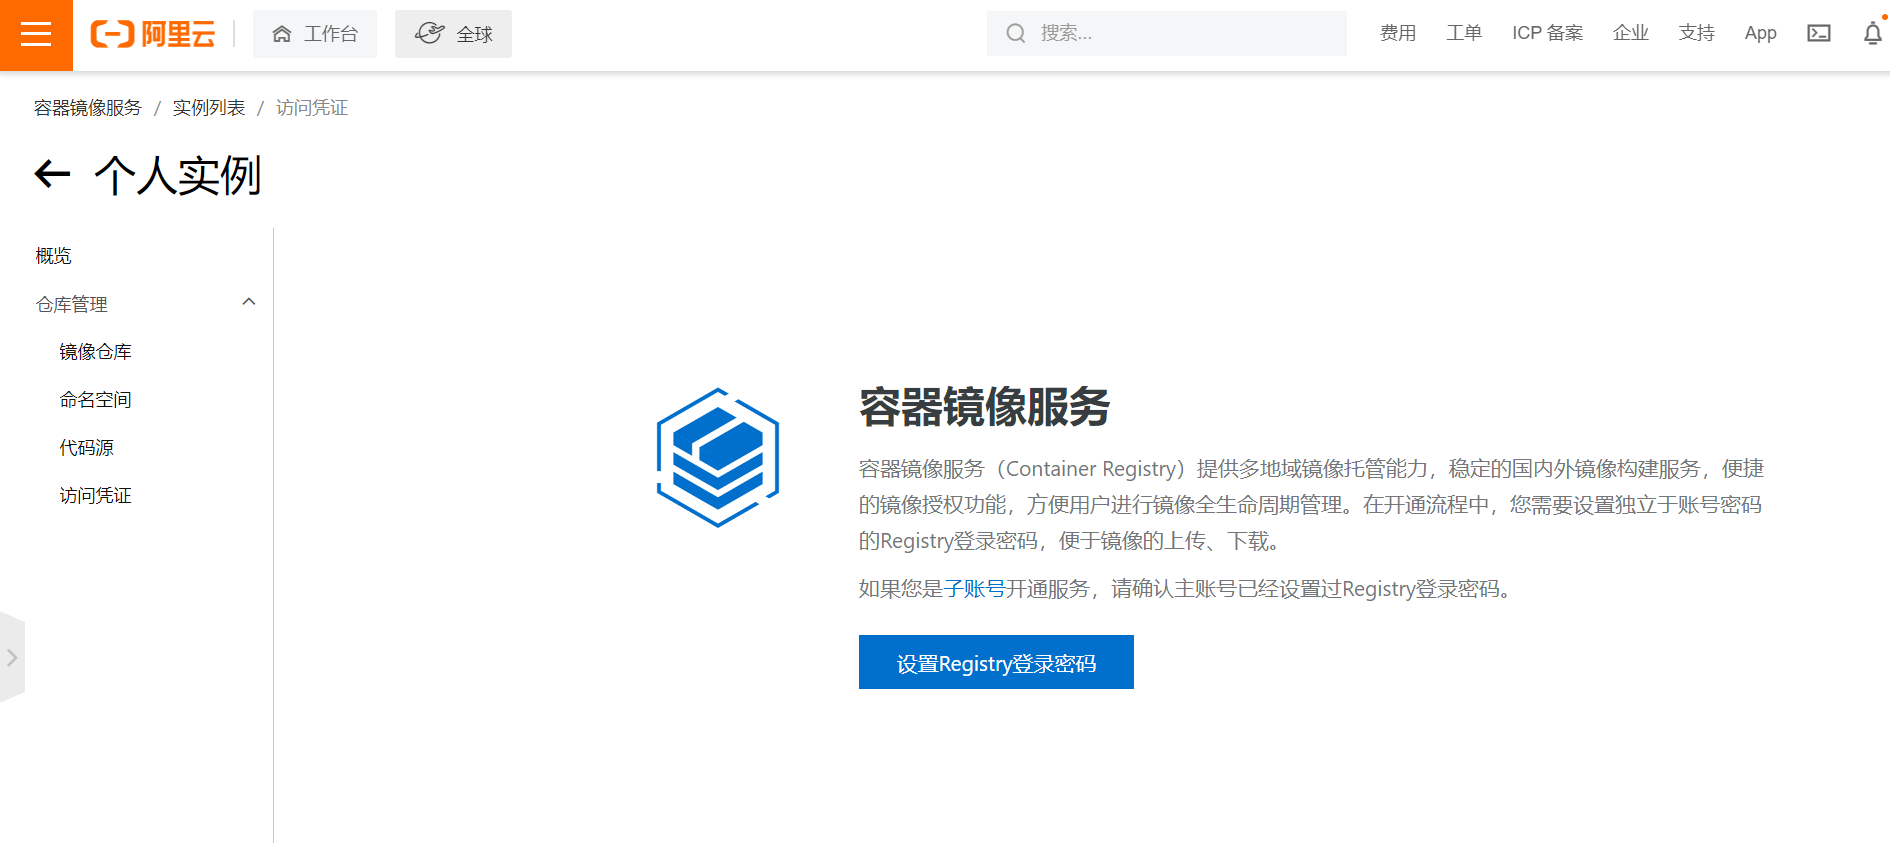
Task: Click the 容器镜像服务 heading
Action: coord(984,407)
